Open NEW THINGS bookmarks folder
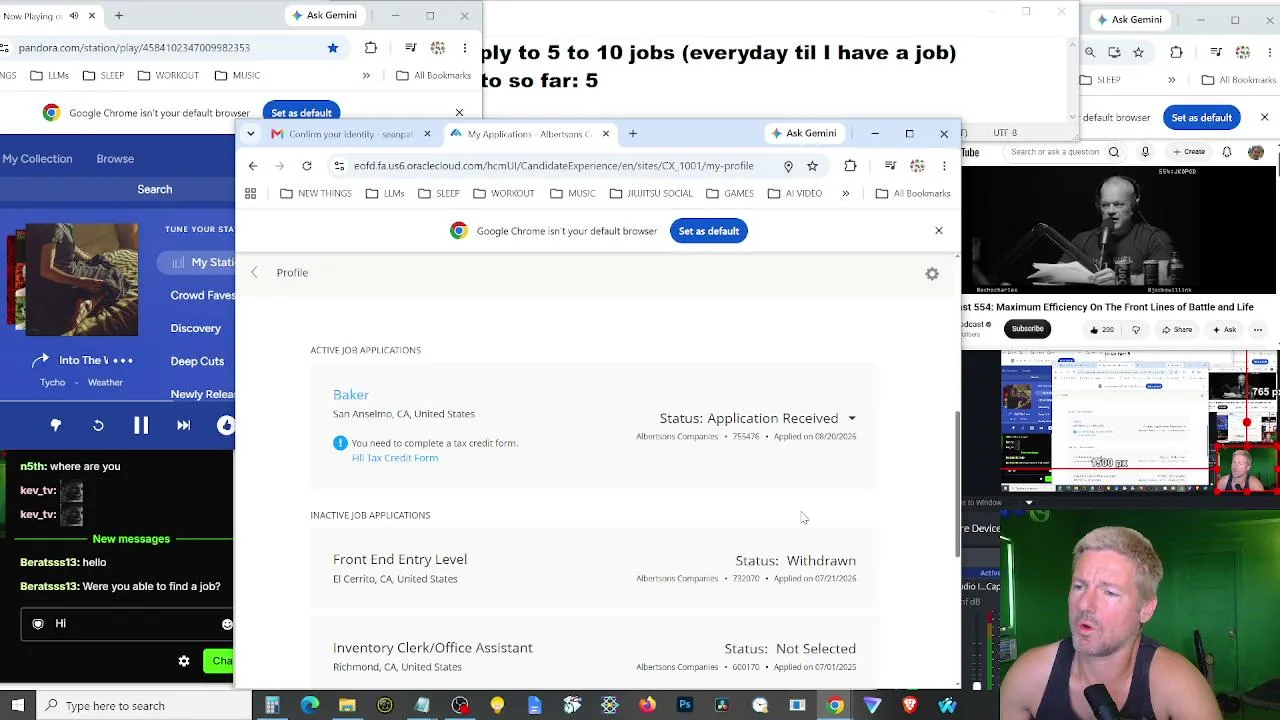Image resolution: width=1280 pixels, height=720 pixels. click(315, 193)
